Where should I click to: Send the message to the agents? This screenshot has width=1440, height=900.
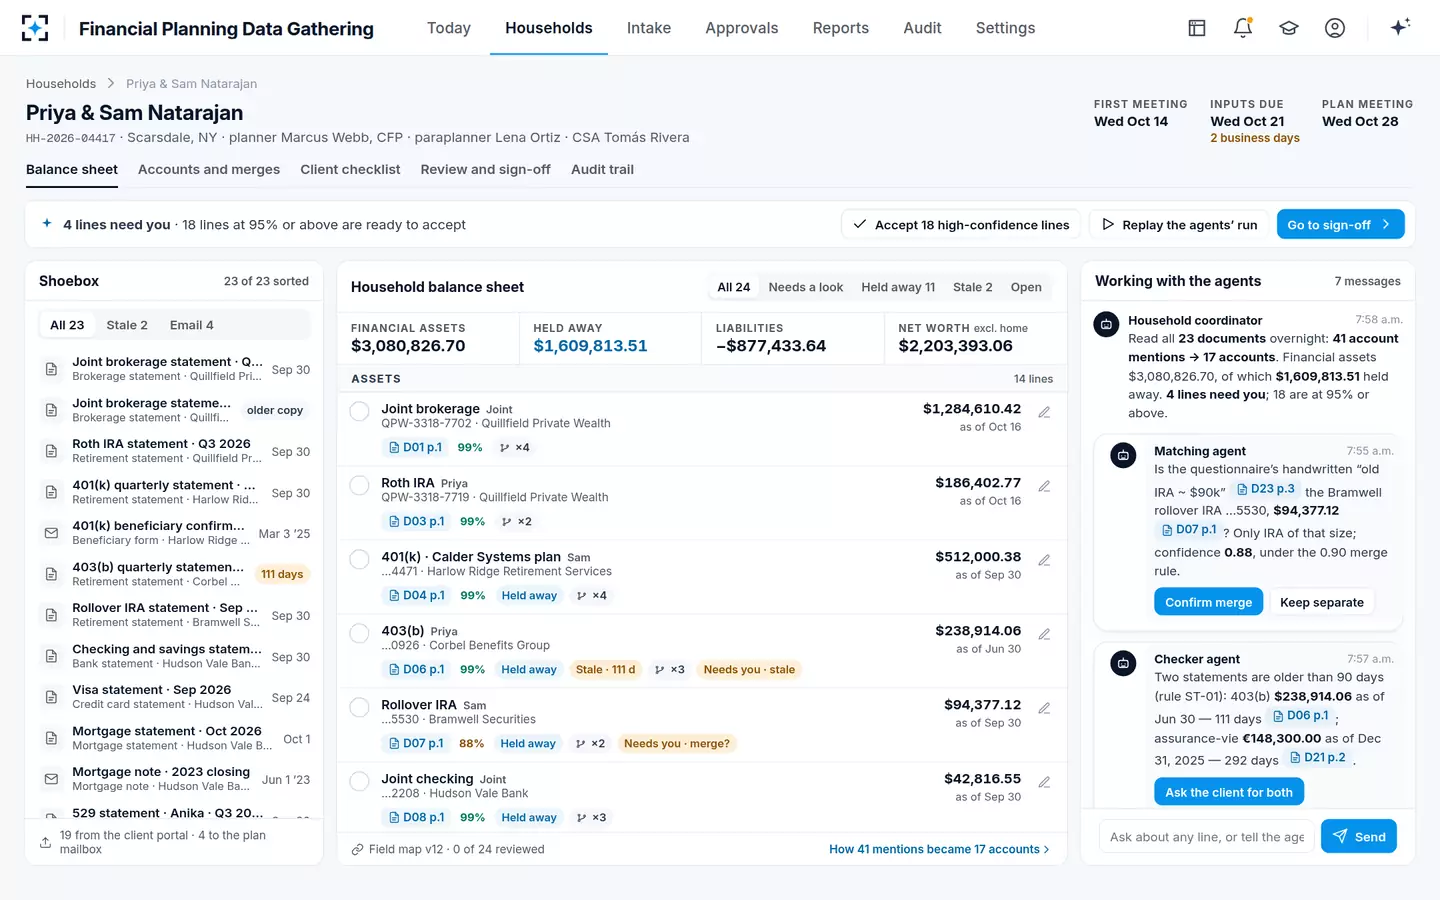pos(1359,837)
